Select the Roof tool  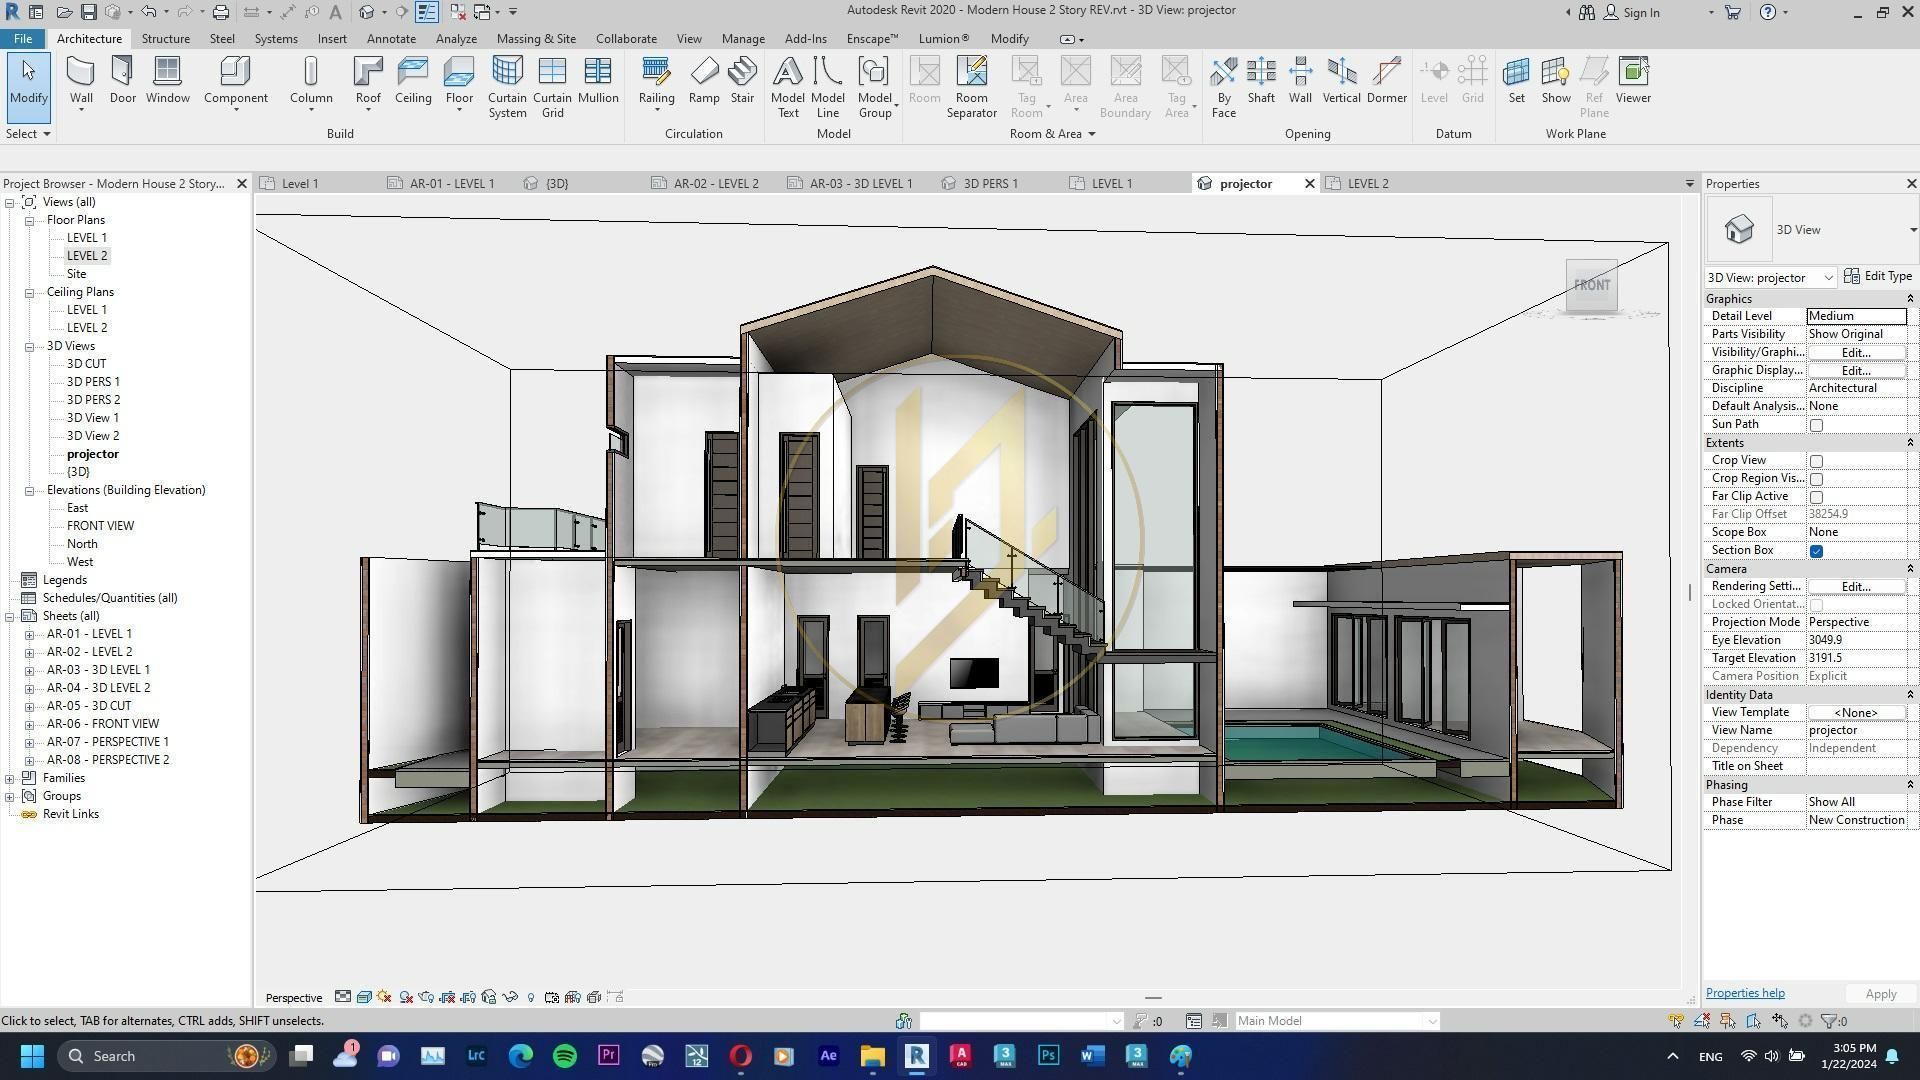pyautogui.click(x=368, y=80)
